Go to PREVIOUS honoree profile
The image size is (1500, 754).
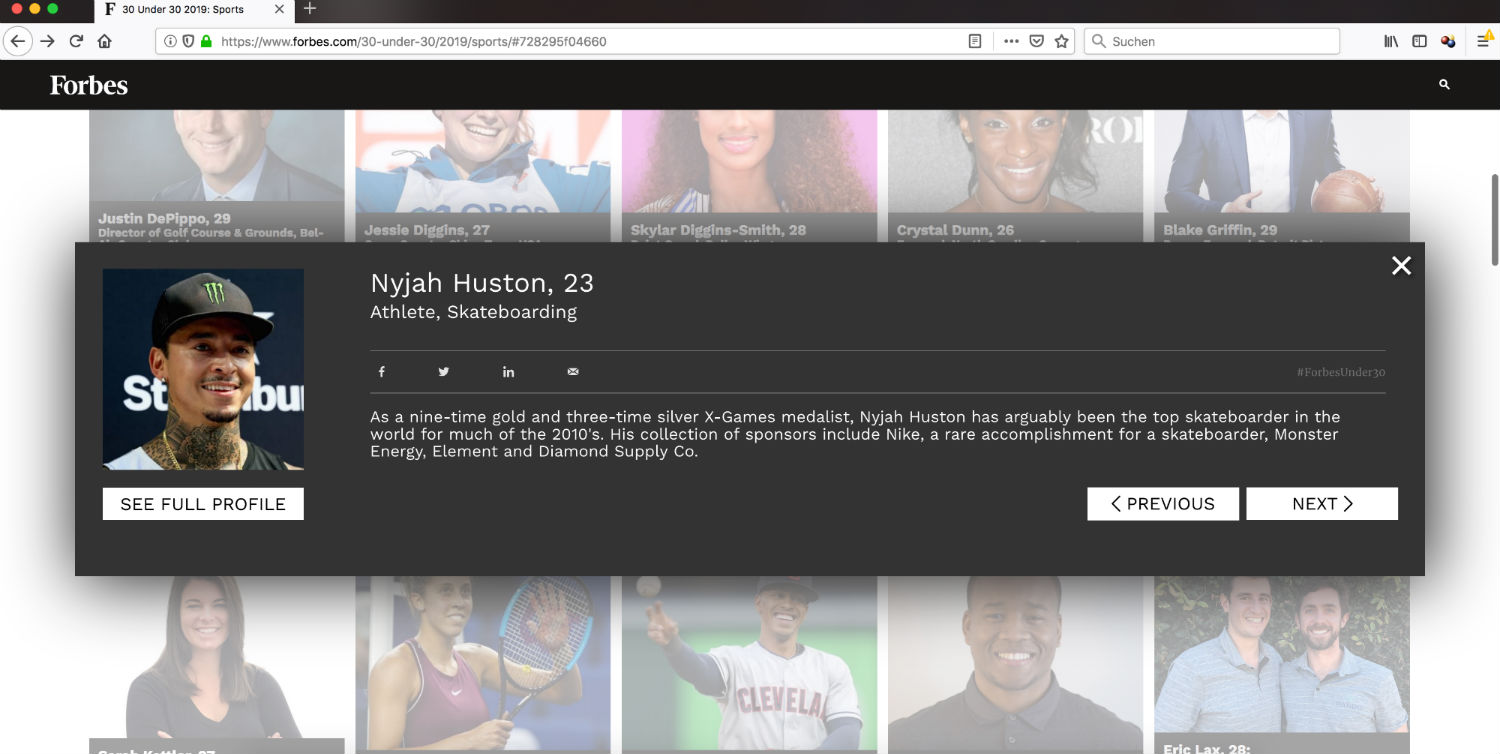(x=1163, y=504)
